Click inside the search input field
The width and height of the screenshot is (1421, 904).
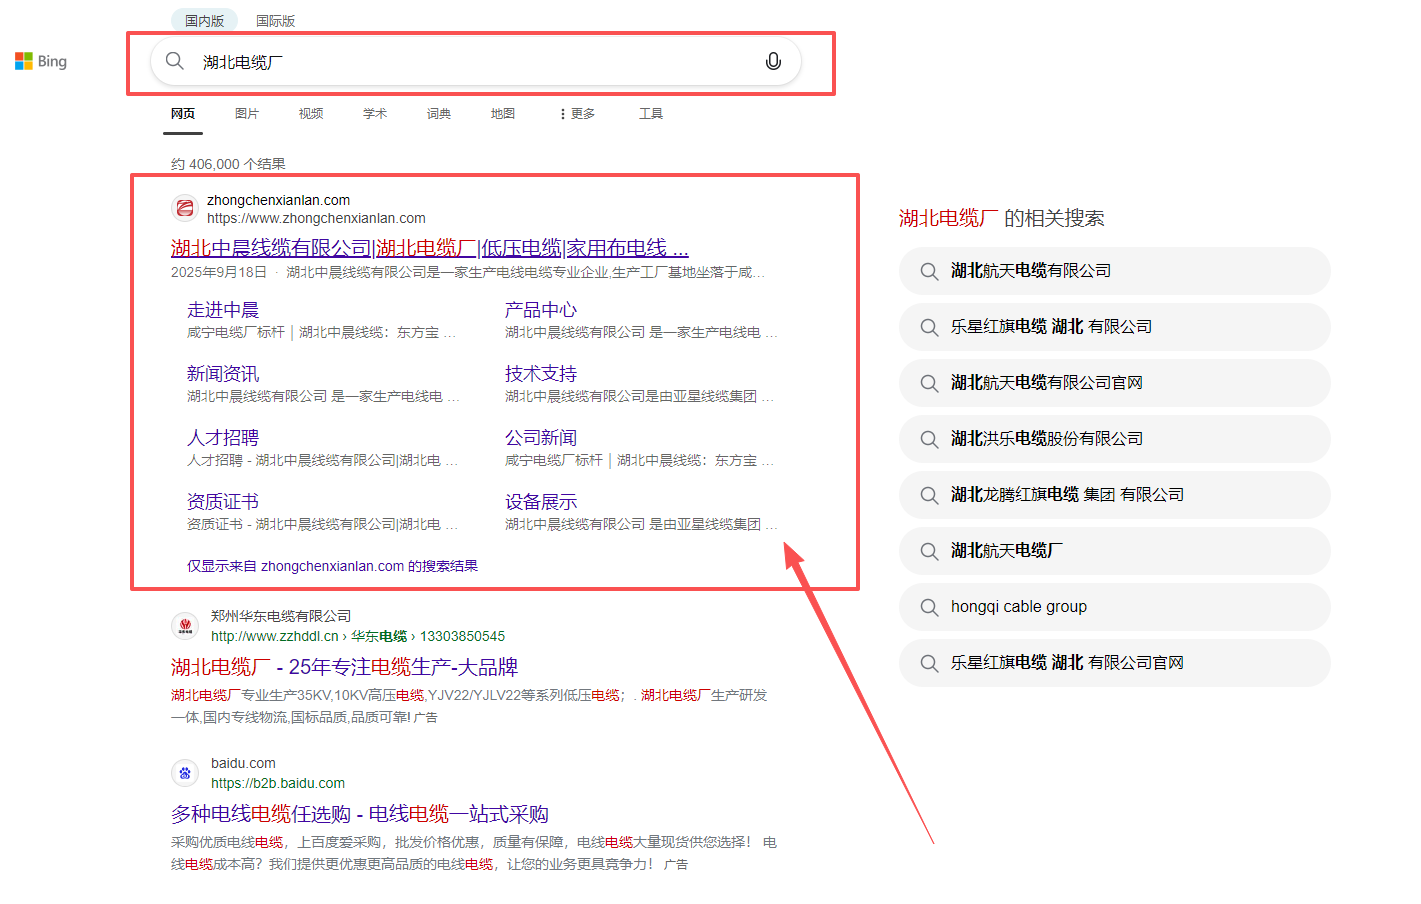coord(450,61)
